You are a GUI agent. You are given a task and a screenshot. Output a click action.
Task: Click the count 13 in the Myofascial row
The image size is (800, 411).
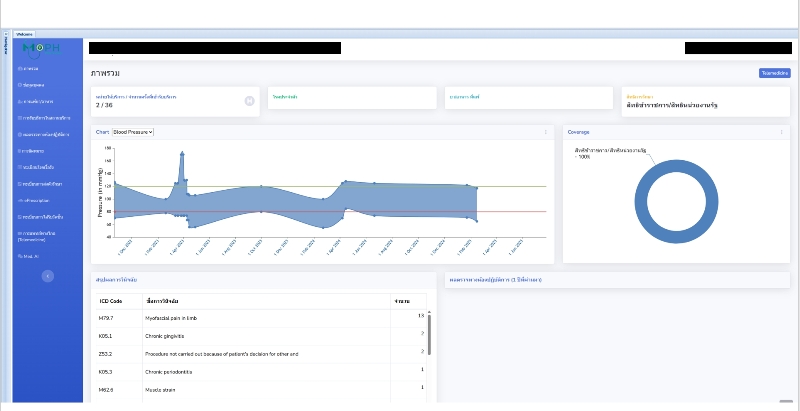(x=421, y=316)
